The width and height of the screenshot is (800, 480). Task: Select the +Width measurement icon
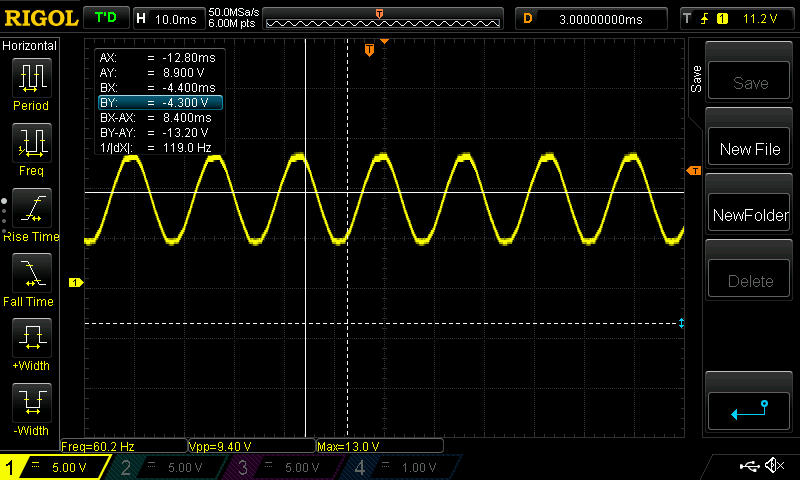pyautogui.click(x=32, y=338)
